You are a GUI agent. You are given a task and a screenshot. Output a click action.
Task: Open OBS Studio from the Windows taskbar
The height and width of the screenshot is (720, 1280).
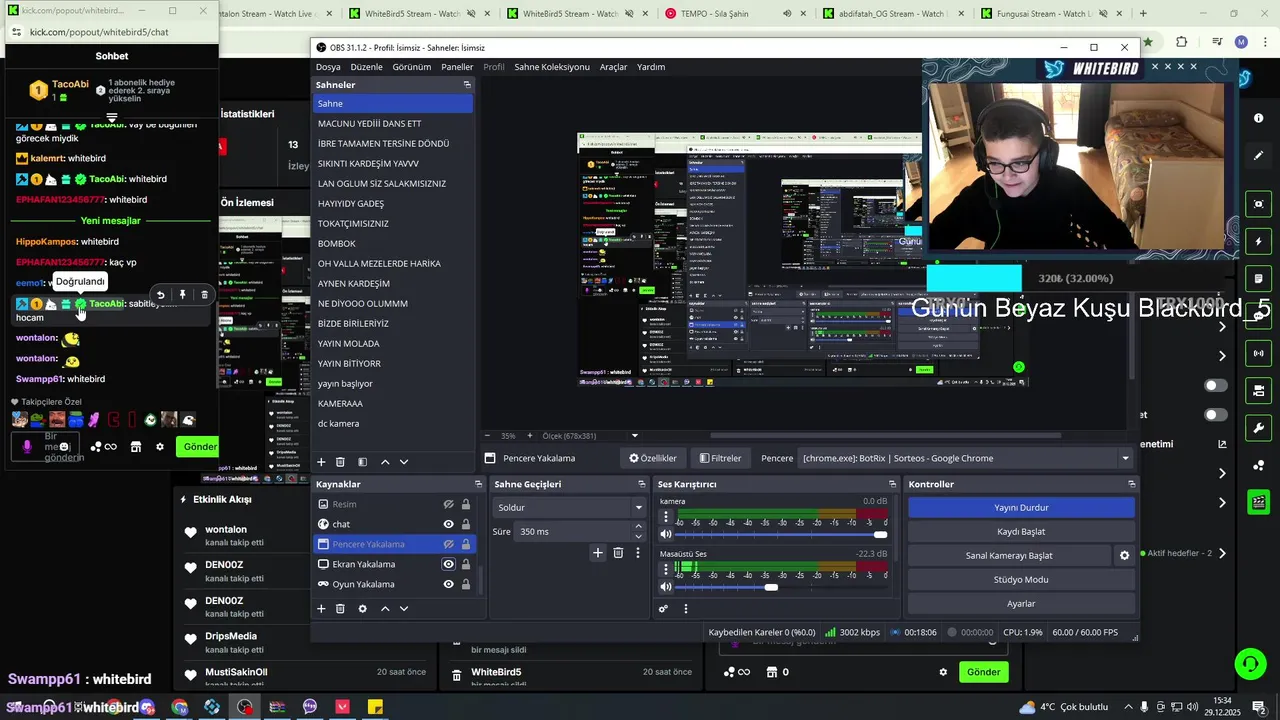(245, 707)
